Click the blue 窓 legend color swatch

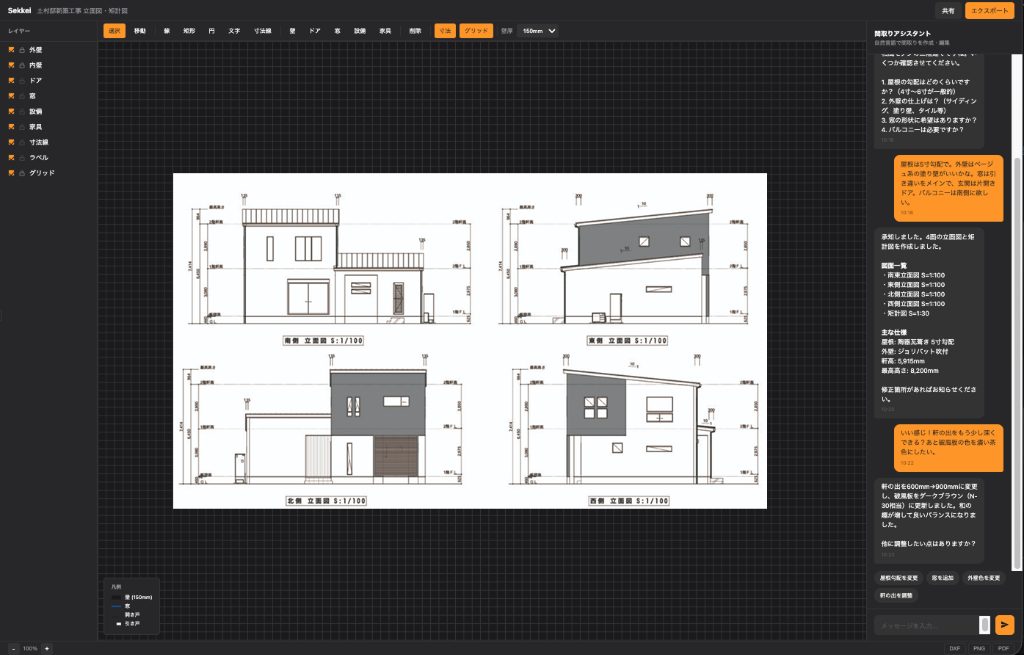tap(116, 606)
